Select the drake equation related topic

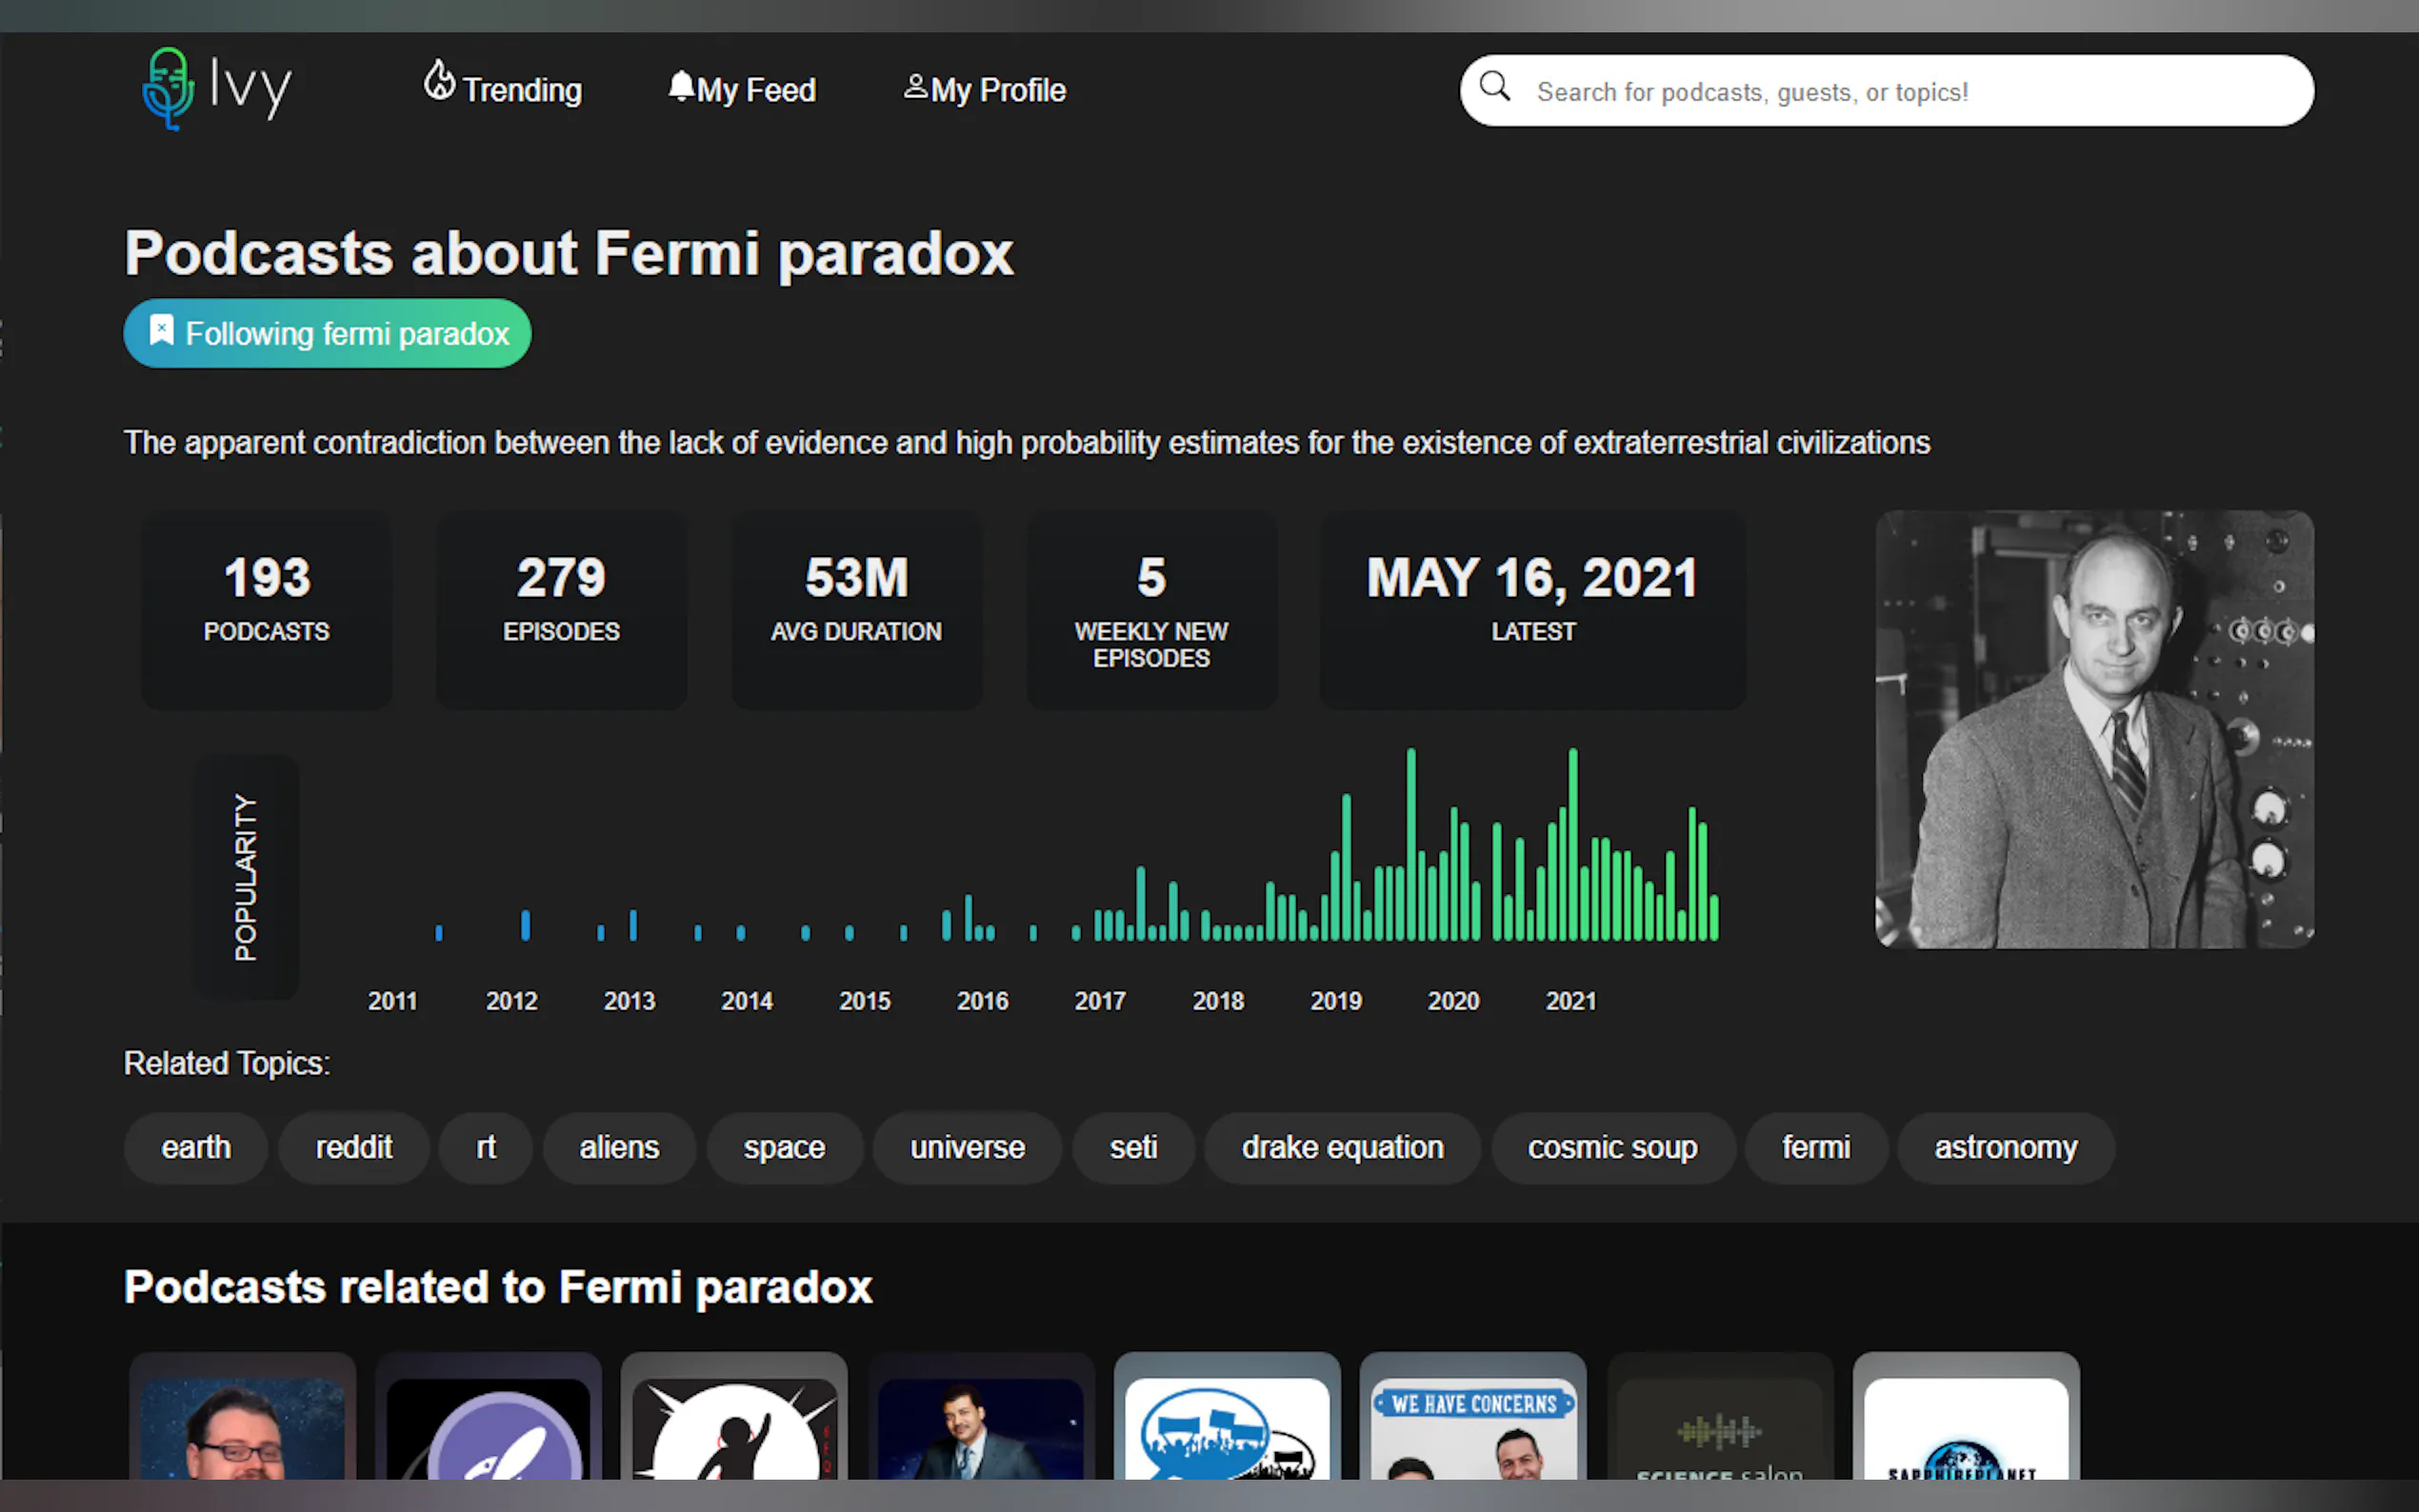[x=1342, y=1147]
